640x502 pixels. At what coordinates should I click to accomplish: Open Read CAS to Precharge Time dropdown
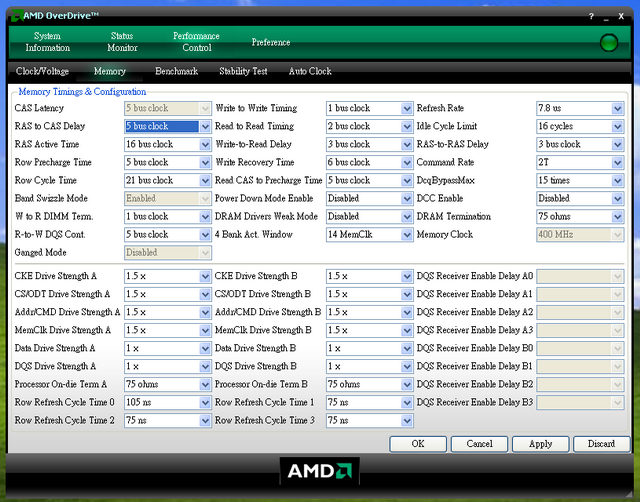(369, 180)
